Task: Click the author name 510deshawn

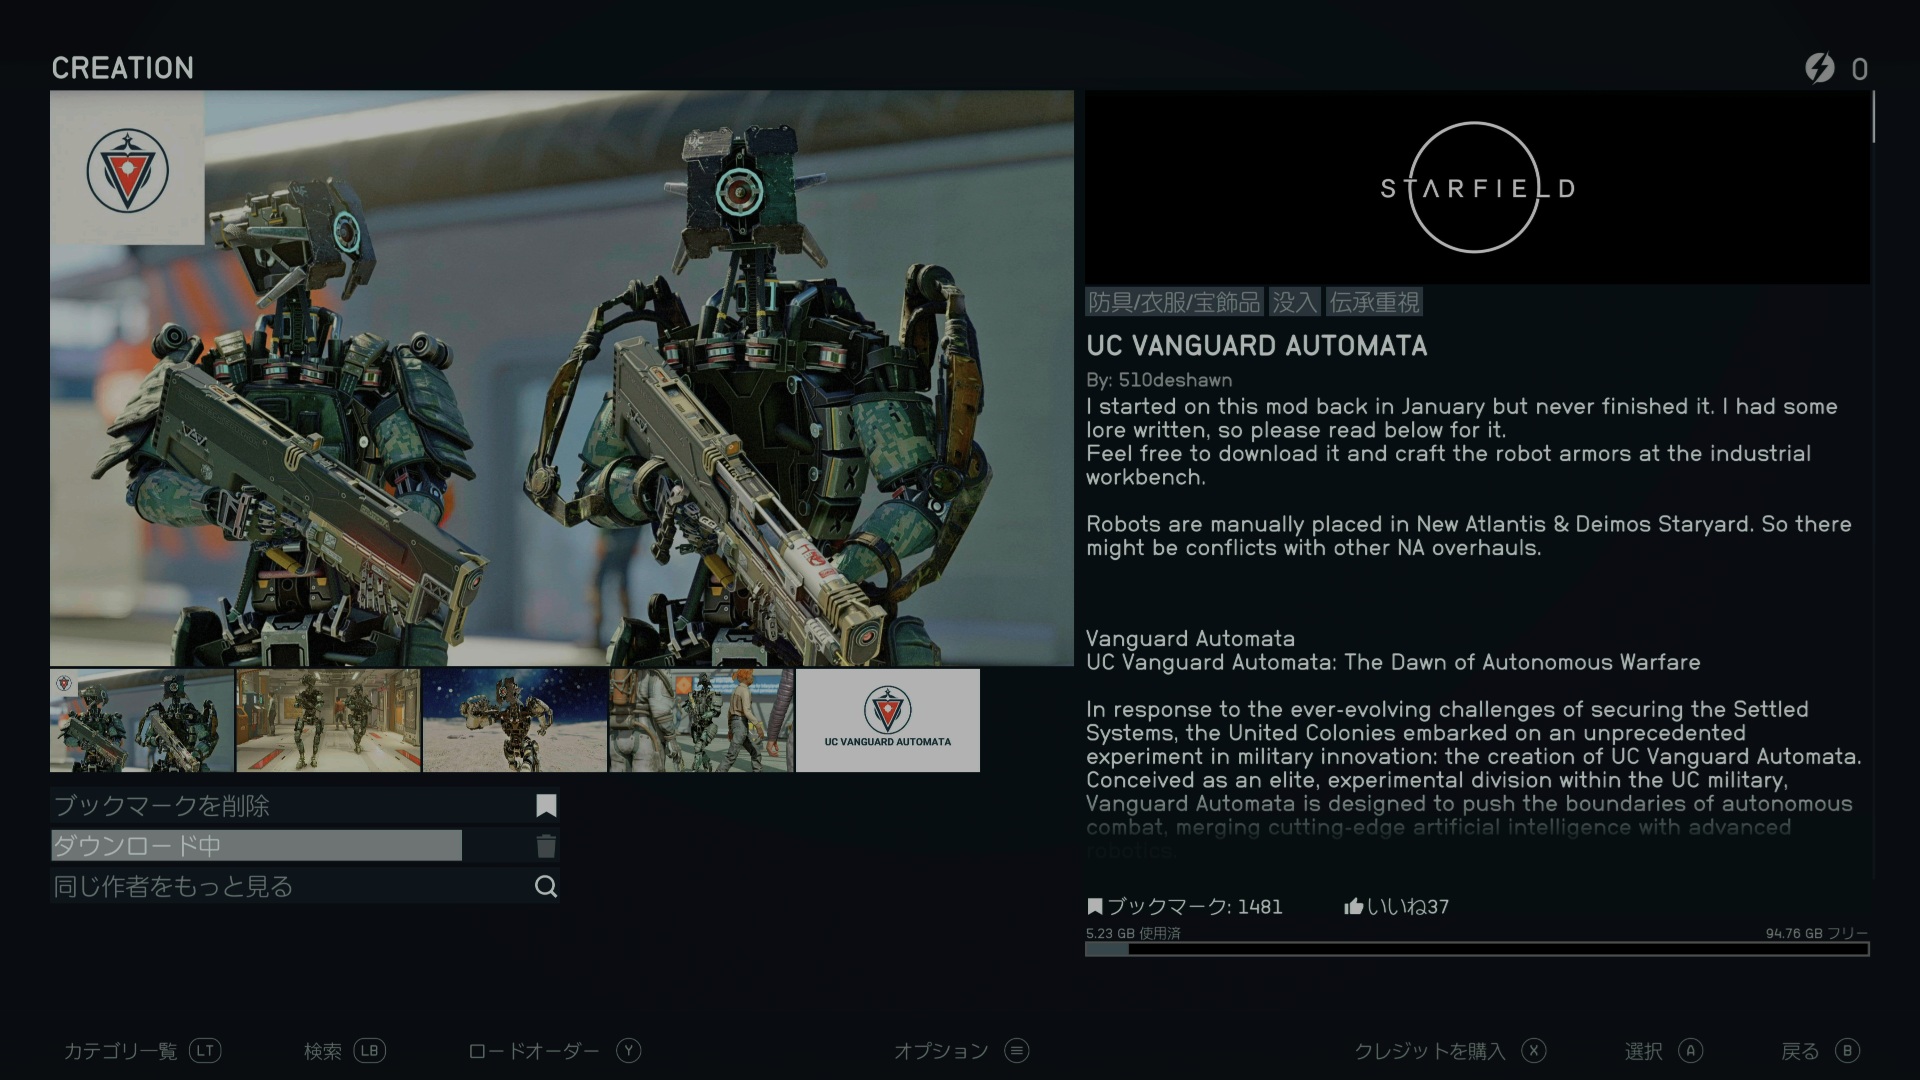Action: click(1175, 380)
